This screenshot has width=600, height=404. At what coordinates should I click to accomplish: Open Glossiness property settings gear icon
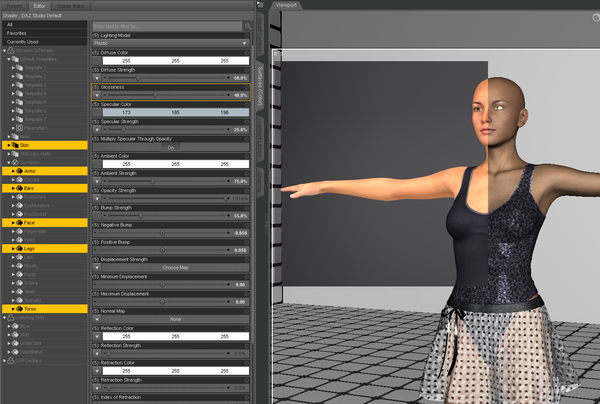[x=247, y=87]
